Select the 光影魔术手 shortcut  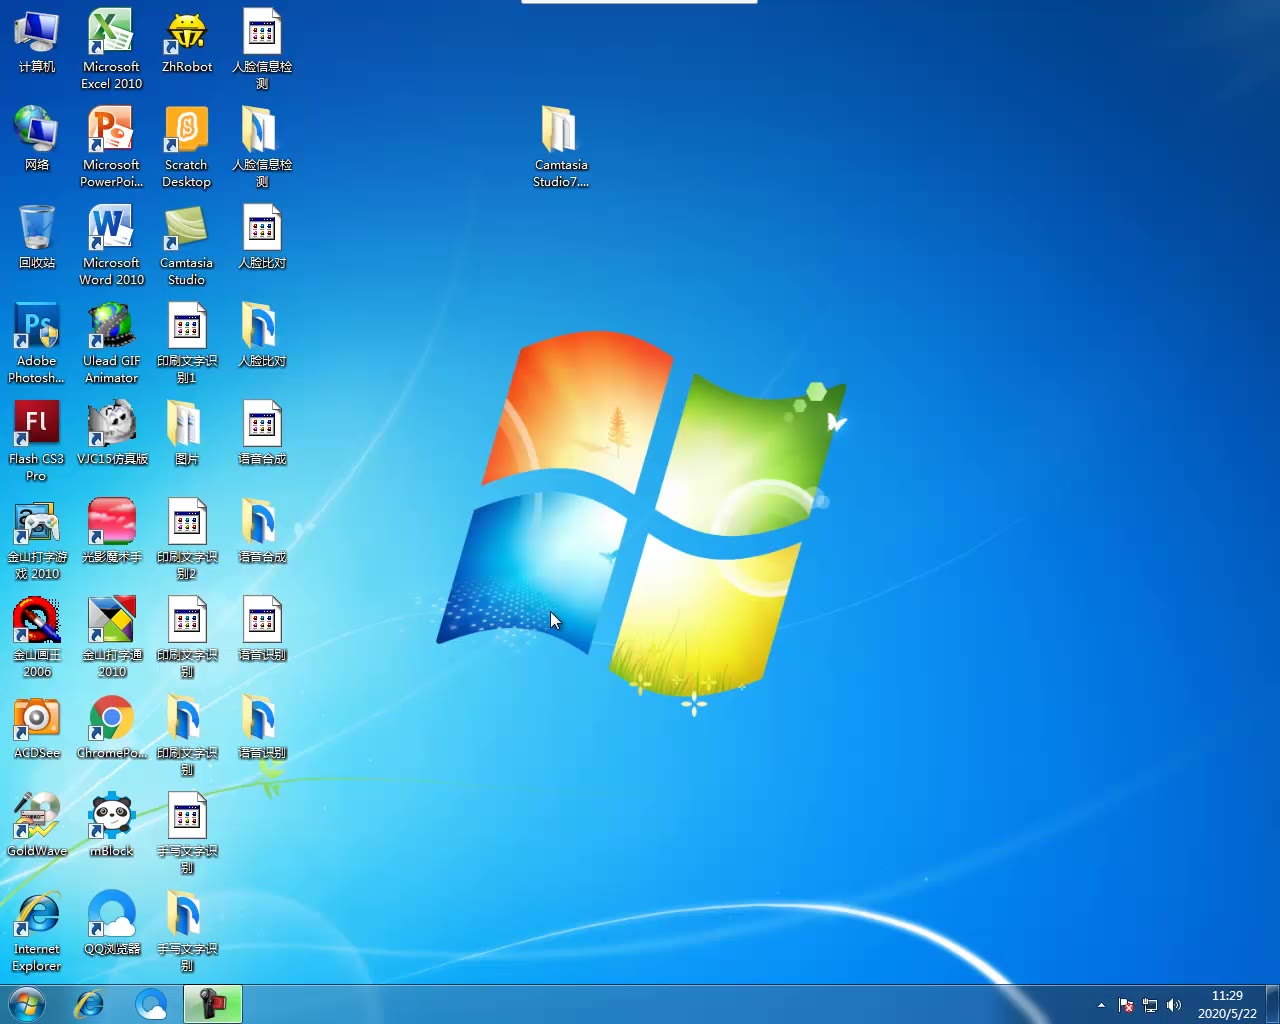(111, 531)
